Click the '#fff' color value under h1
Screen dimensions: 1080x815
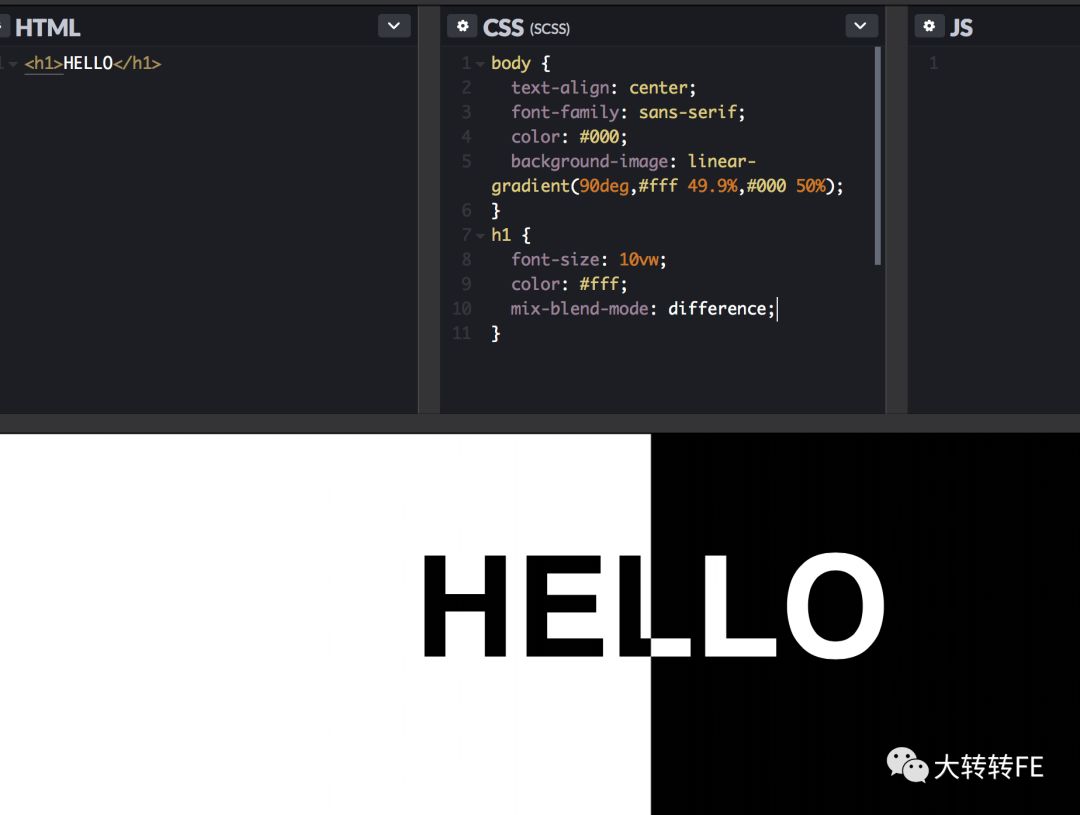[x=599, y=284]
